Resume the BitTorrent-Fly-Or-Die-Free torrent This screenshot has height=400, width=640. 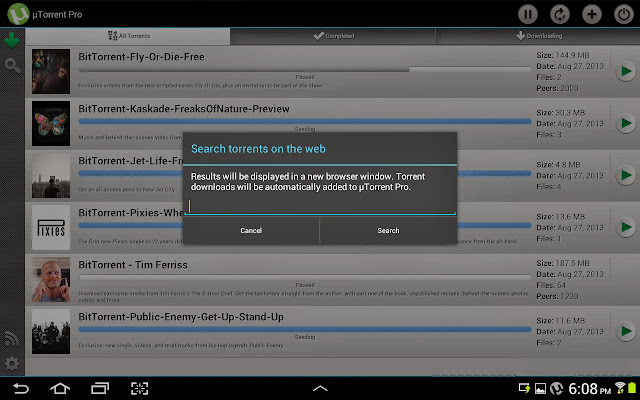coord(625,71)
